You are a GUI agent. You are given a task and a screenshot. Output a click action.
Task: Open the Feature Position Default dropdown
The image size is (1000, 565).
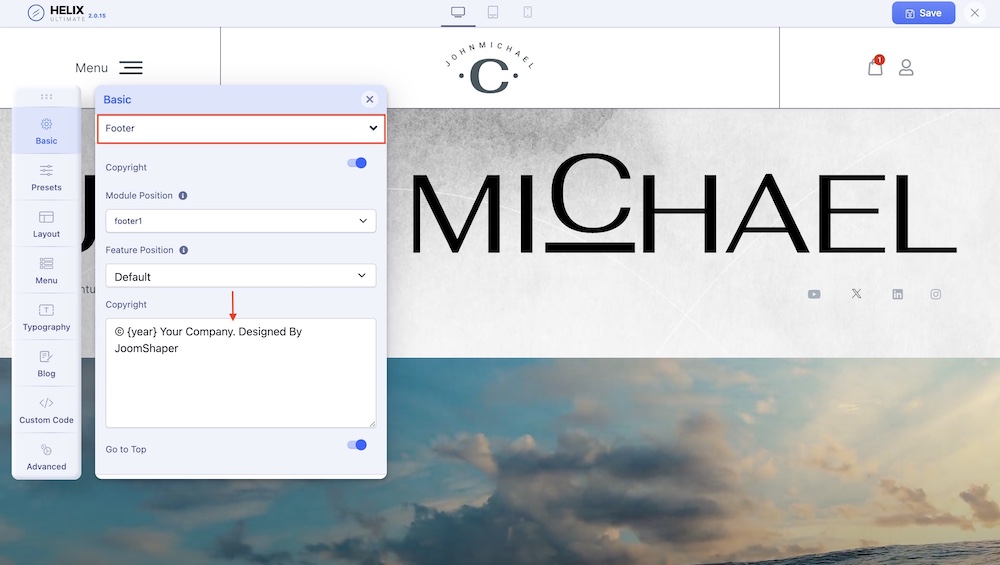241,276
